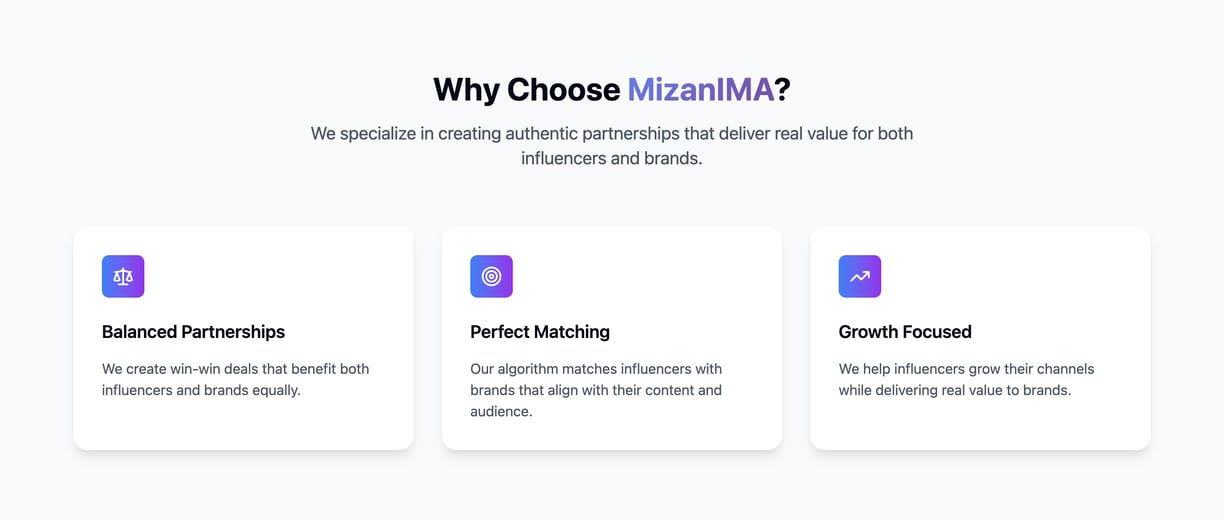
Task: Click the "Why Choose" heading text
Action: (x=526, y=89)
